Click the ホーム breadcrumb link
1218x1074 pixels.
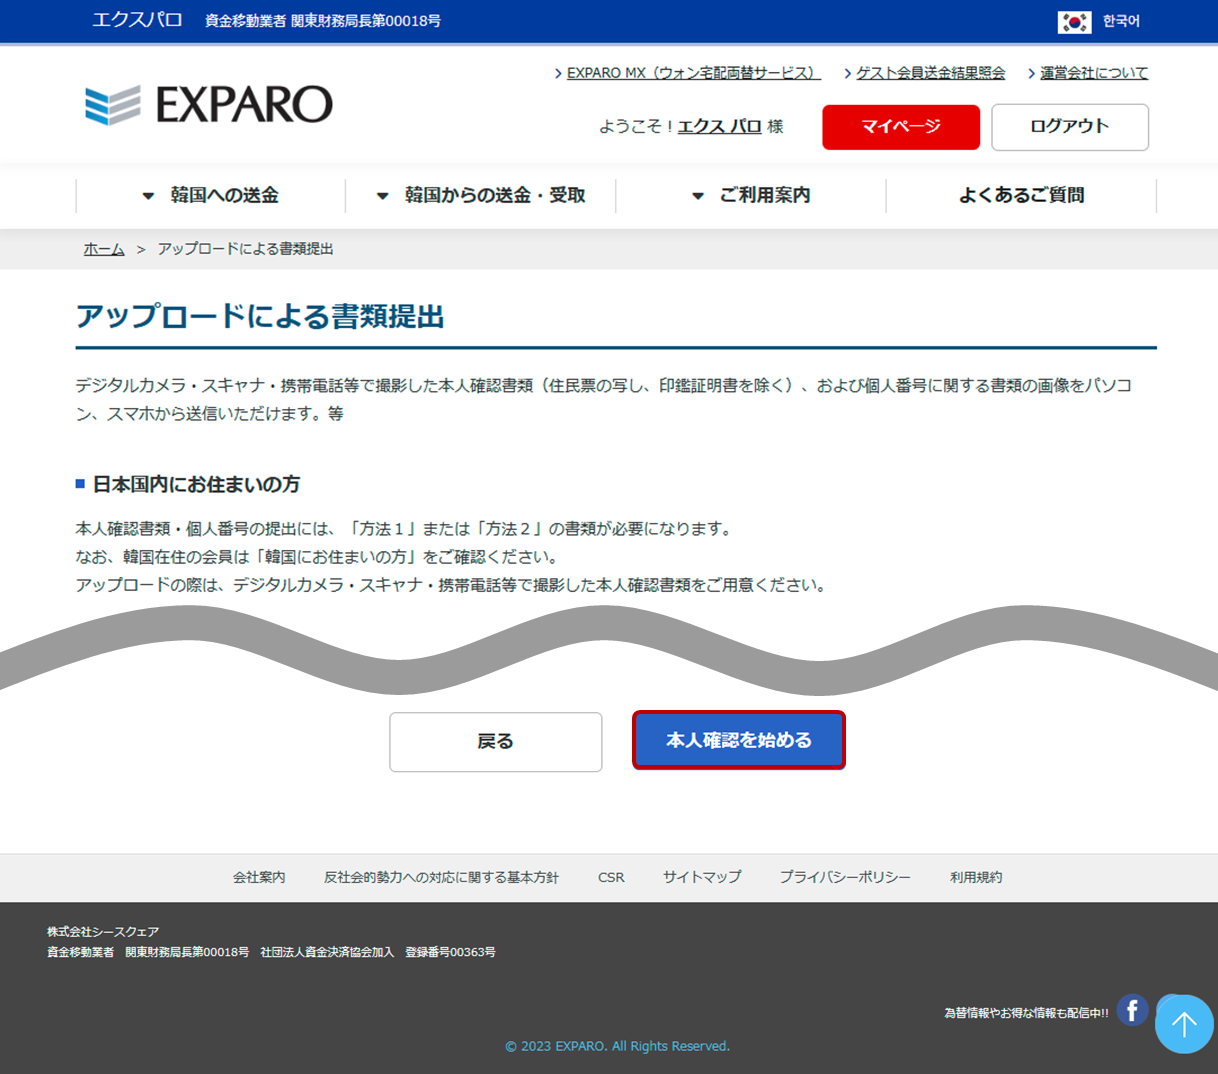point(104,249)
